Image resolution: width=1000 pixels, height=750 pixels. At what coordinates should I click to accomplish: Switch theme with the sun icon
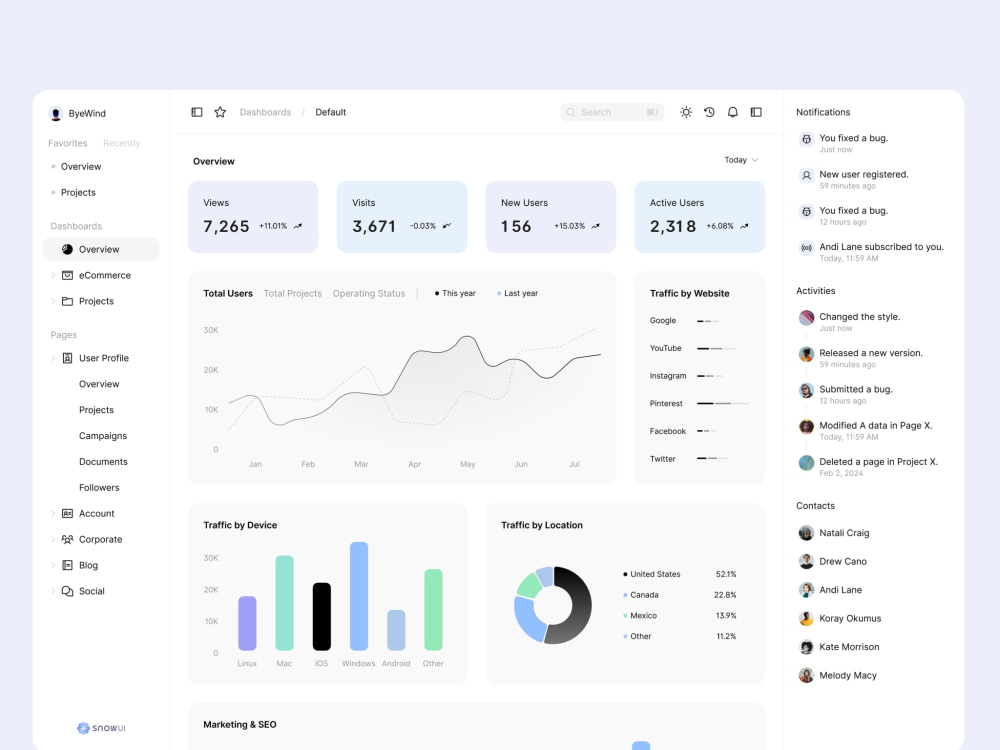(686, 112)
